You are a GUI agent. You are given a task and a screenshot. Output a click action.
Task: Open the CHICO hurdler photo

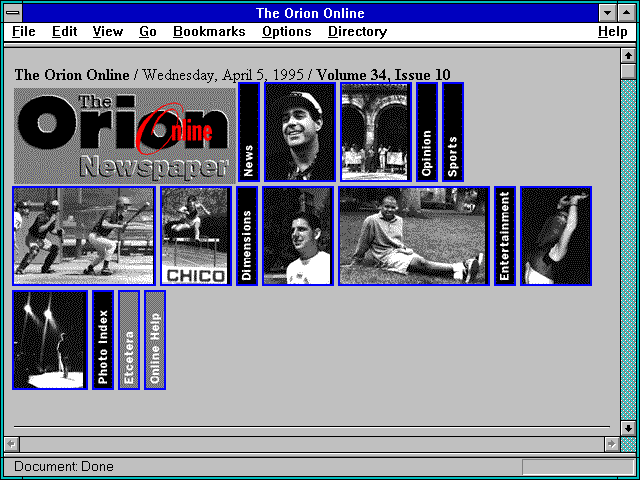tap(196, 236)
